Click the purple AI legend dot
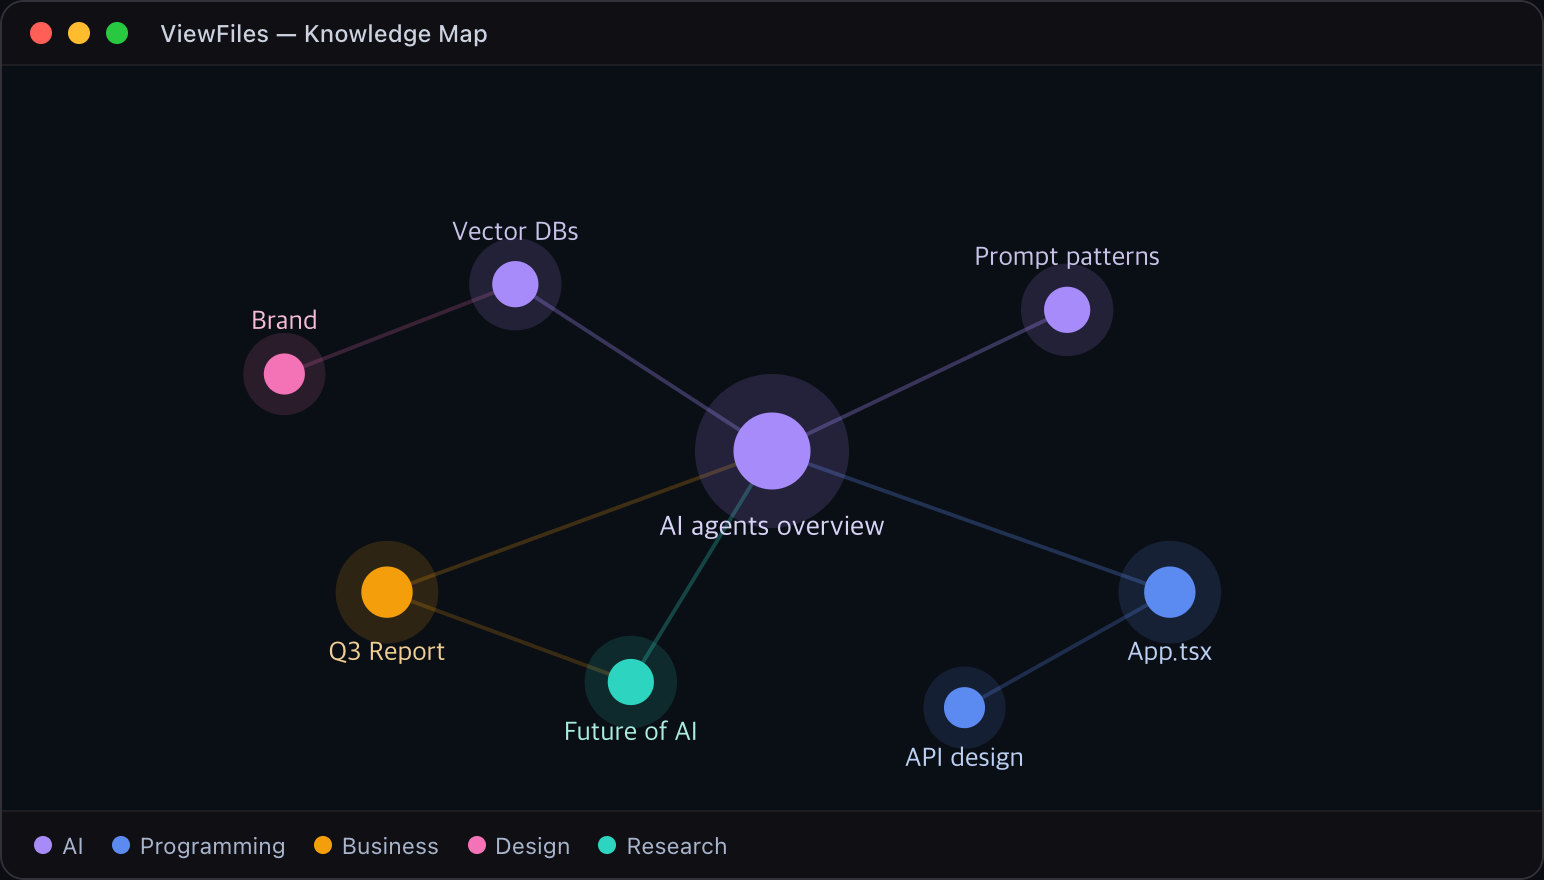Screen dimensions: 1544x880 pos(43,845)
